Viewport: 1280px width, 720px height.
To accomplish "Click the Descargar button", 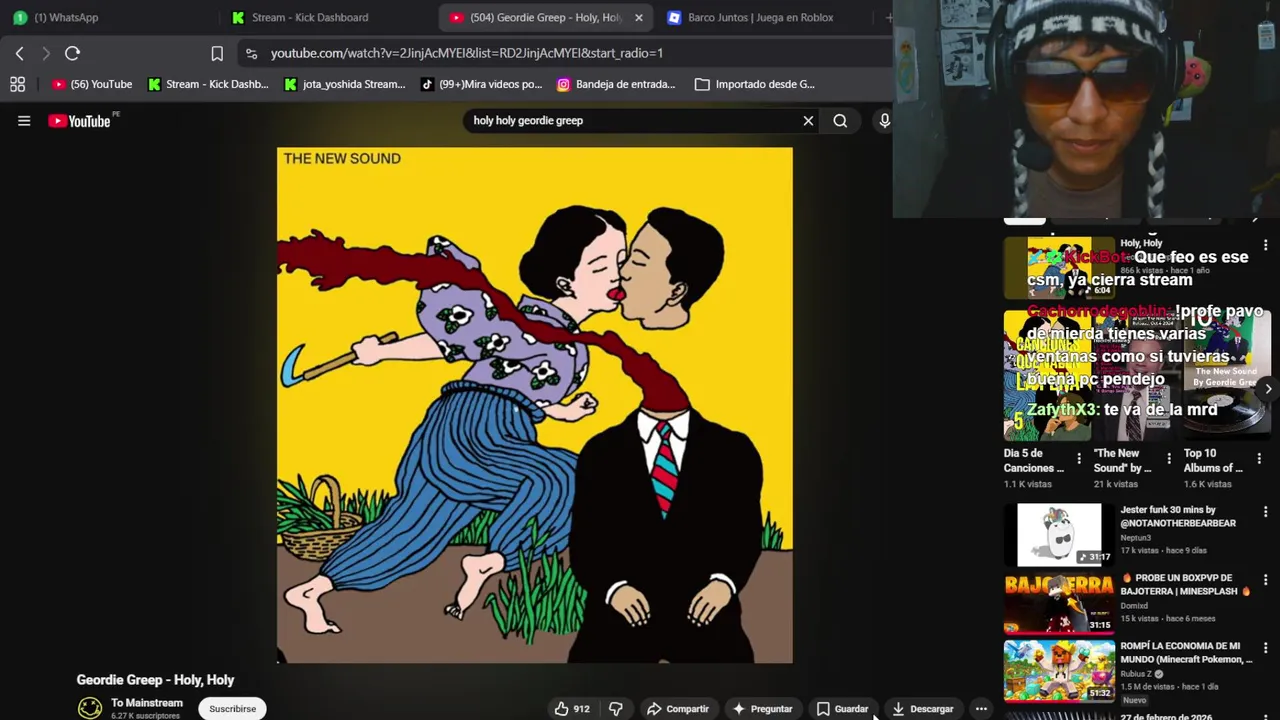I will (923, 709).
